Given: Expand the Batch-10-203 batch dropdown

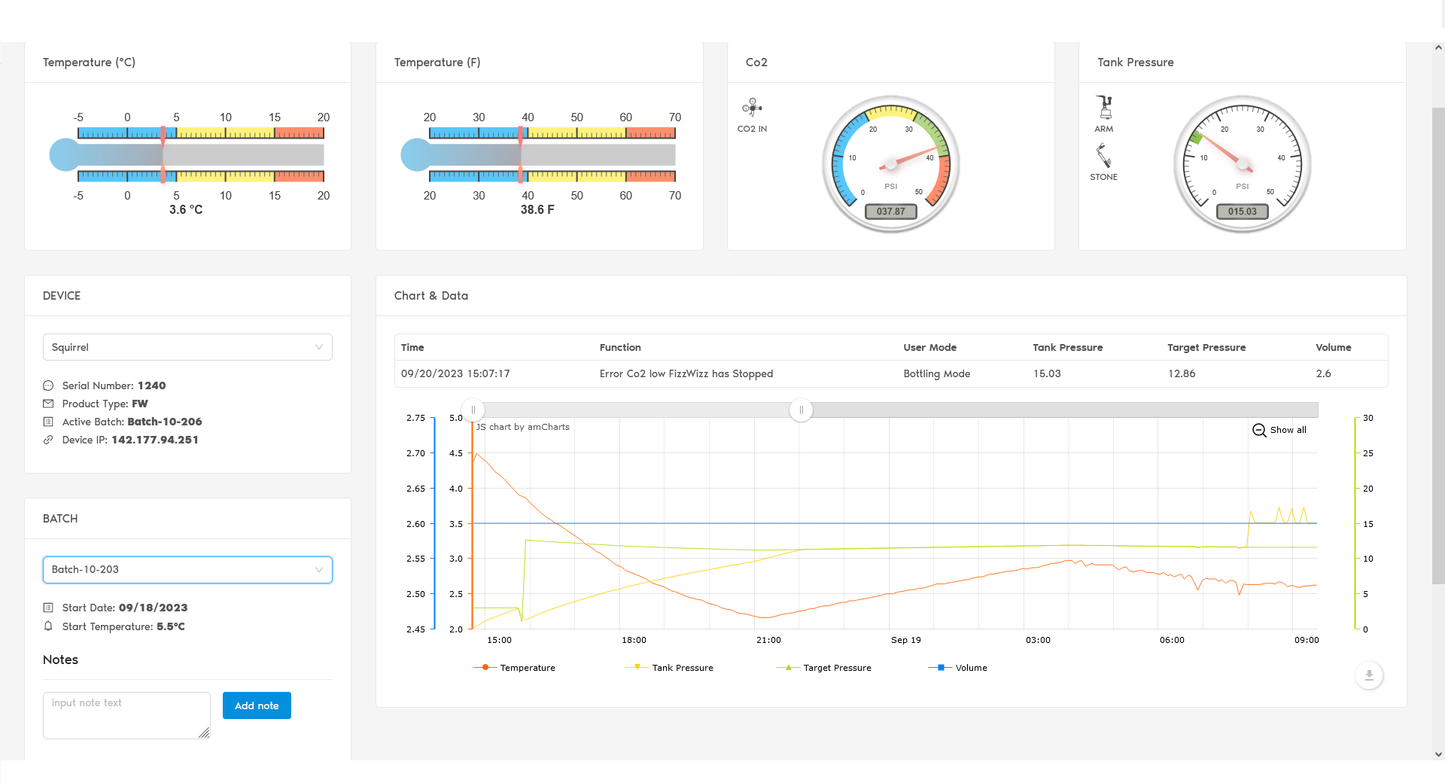Looking at the screenshot, I should (x=187, y=570).
